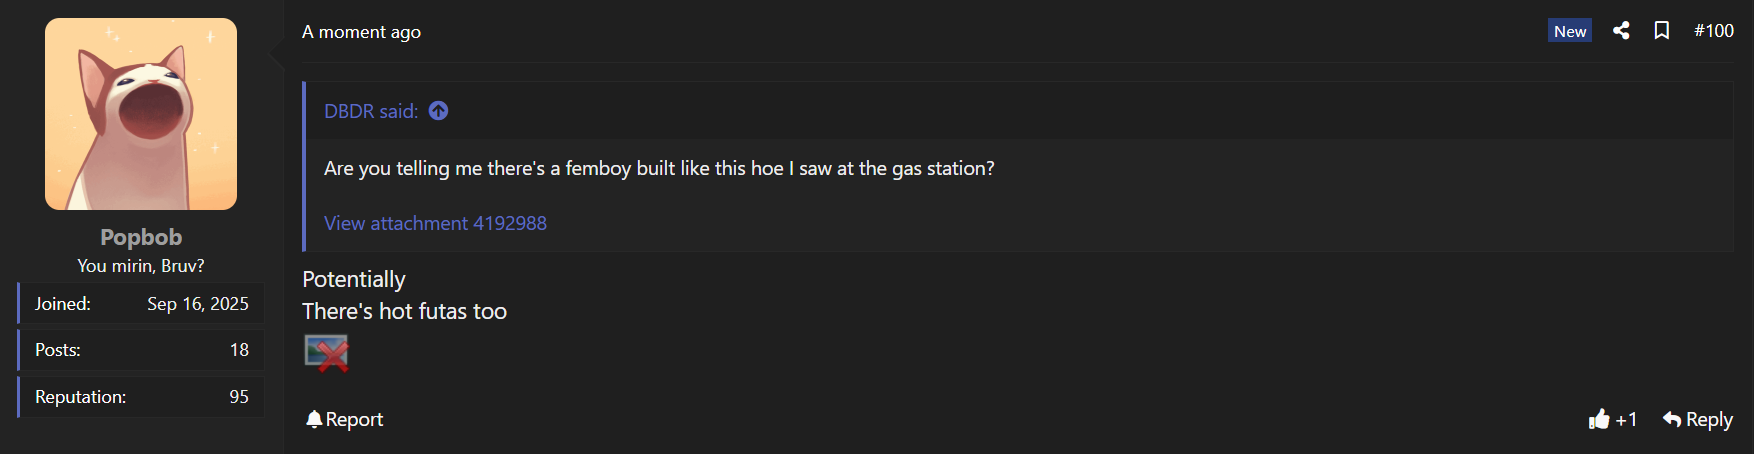View the +1 reaction count
Screen dimensions: 1754x454
[1626, 419]
